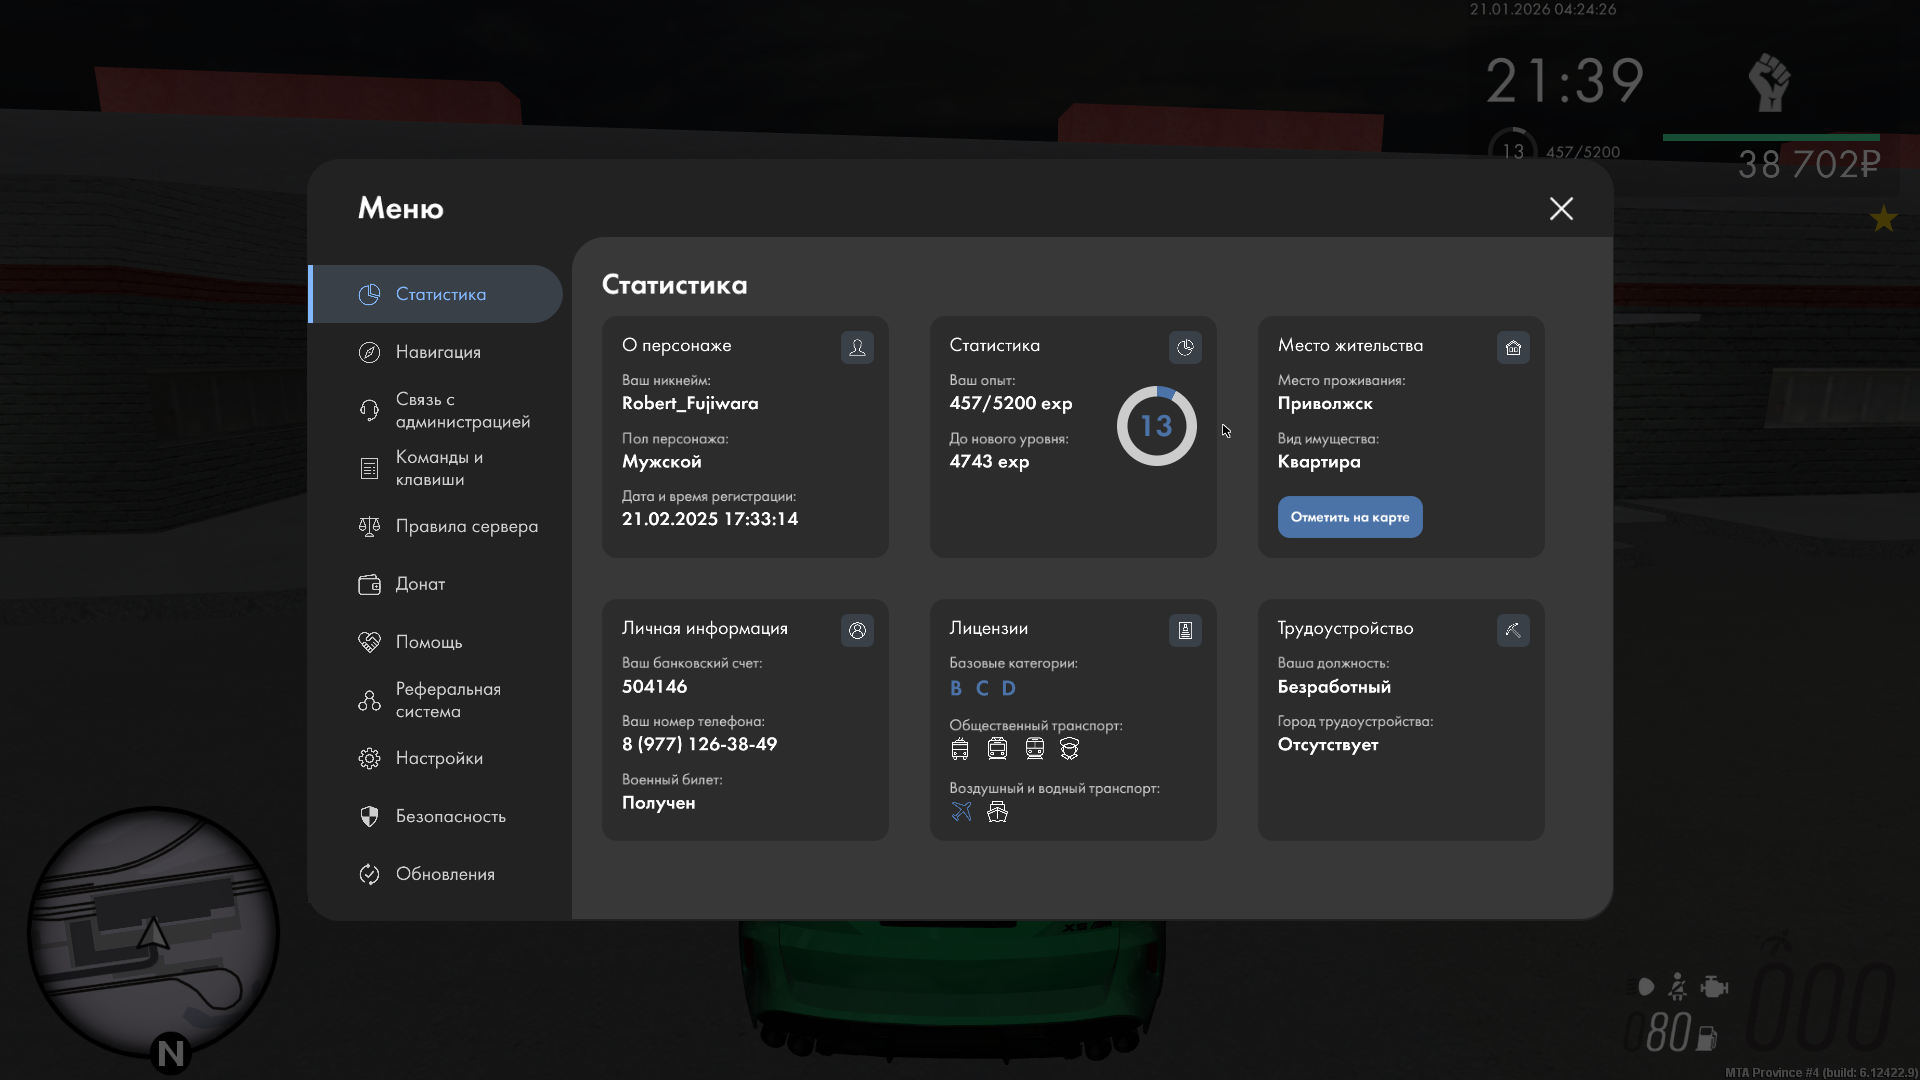The image size is (1920, 1080).
Task: Select Команды и клавиши menu item
Action: tap(438, 468)
